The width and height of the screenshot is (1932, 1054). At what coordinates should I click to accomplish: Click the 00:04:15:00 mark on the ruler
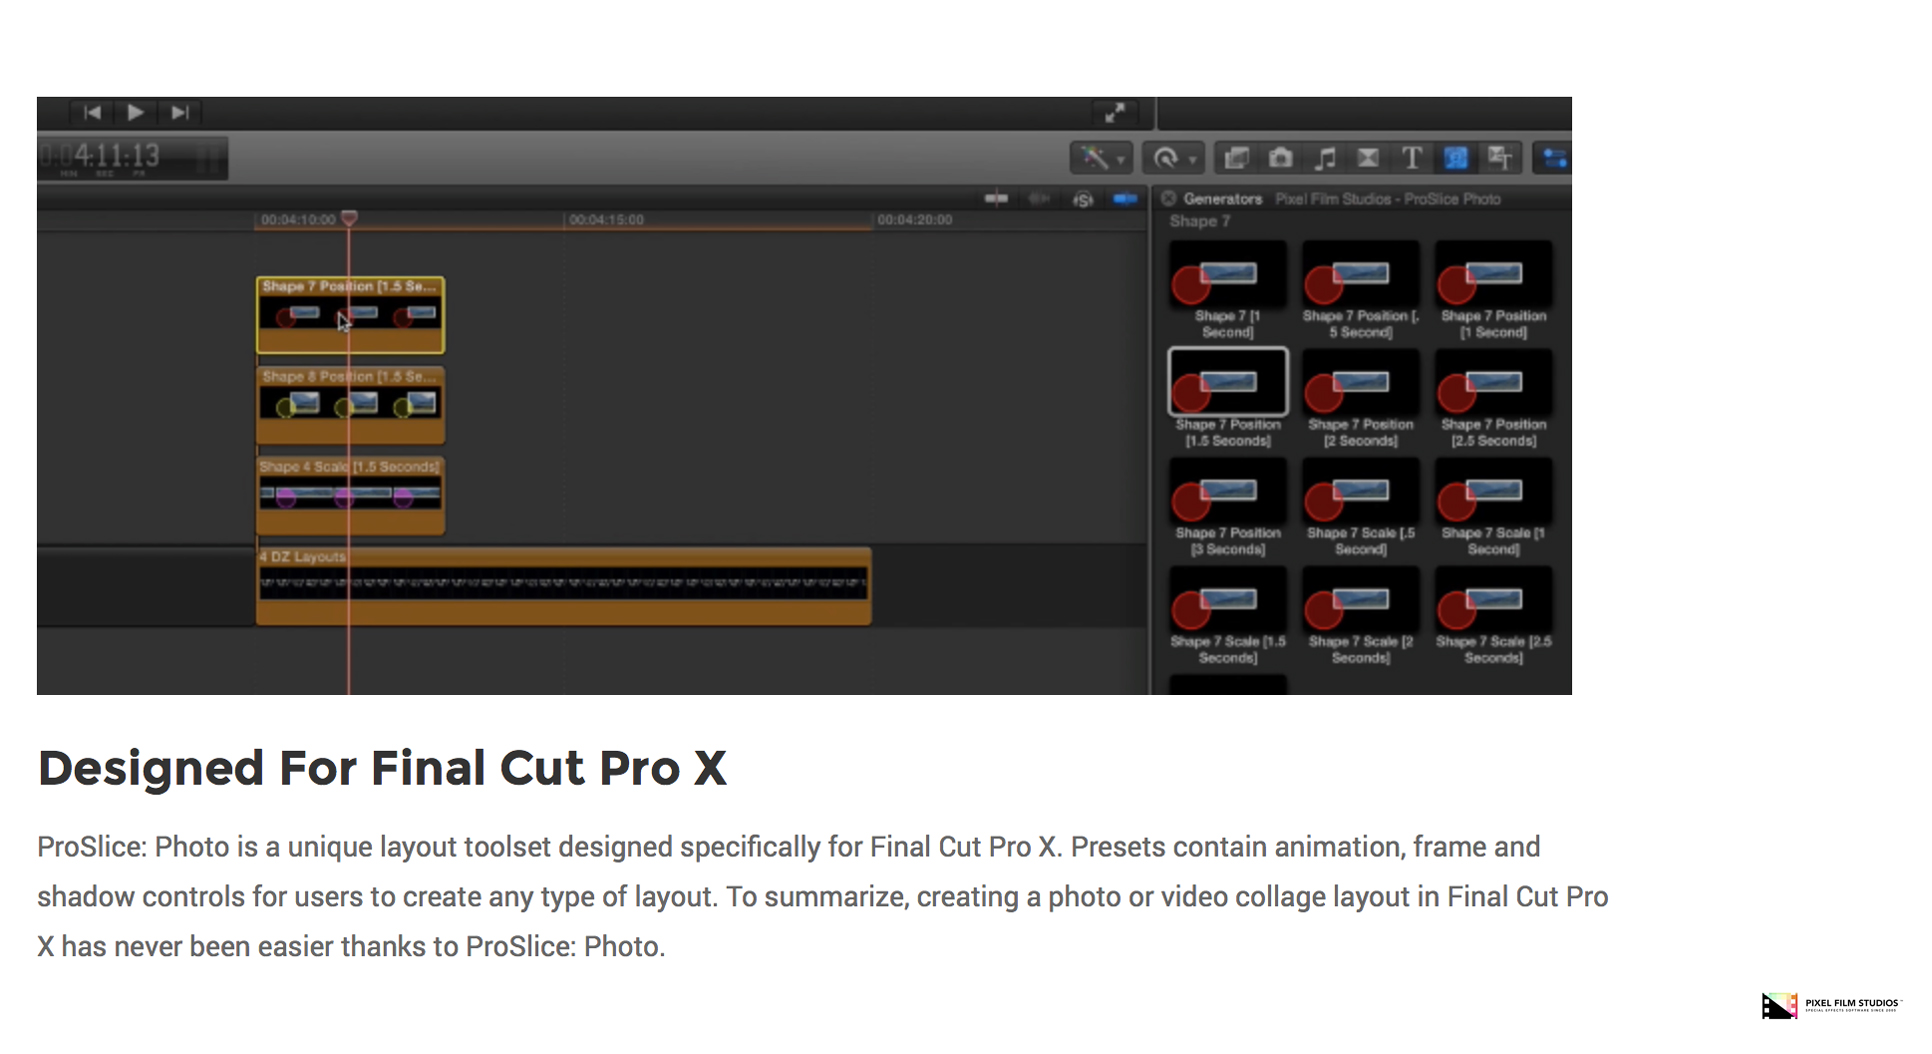[606, 220]
